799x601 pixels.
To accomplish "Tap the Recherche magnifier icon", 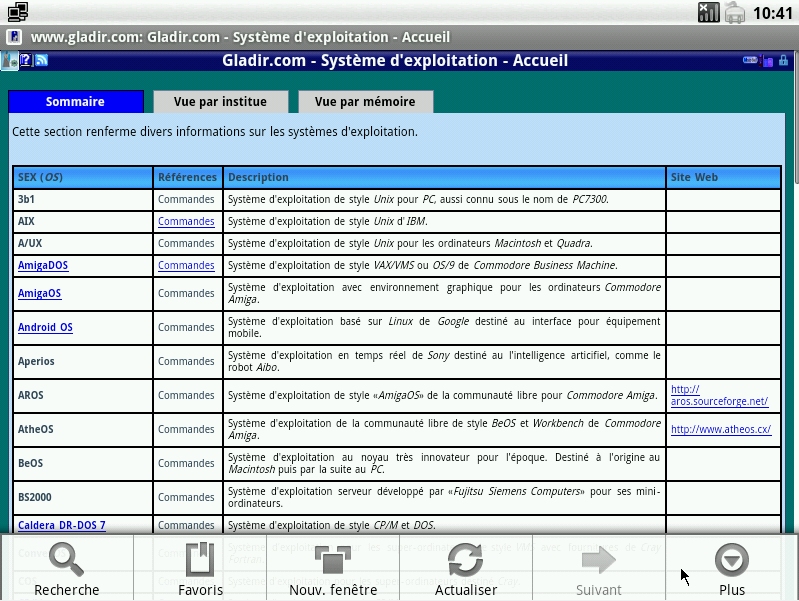I will tap(66, 560).
